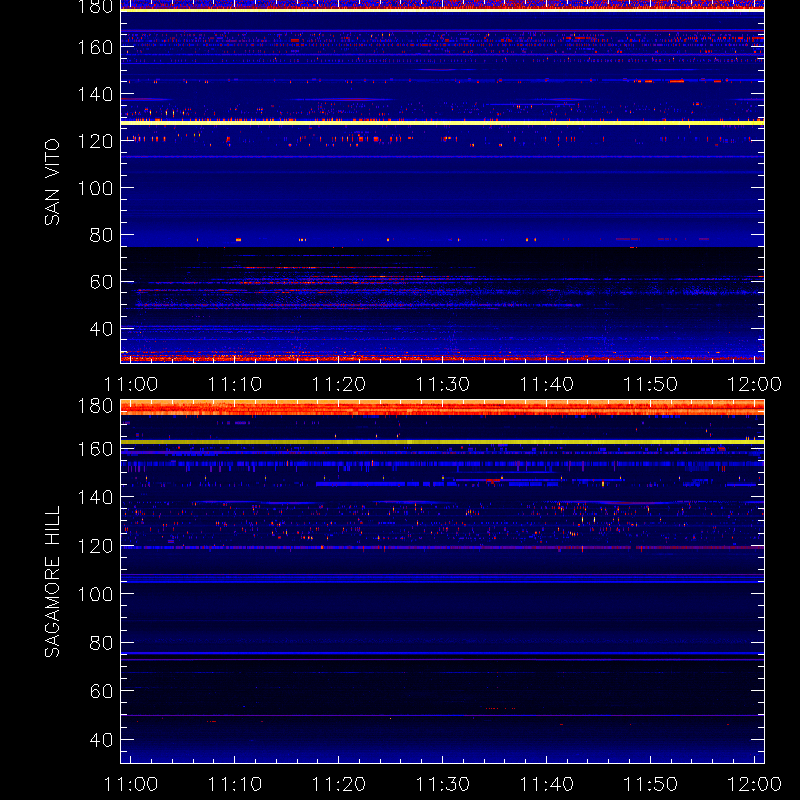Select the 60 tick label on San Vito plot
Image resolution: width=800 pixels, height=800 pixels.
point(101,282)
